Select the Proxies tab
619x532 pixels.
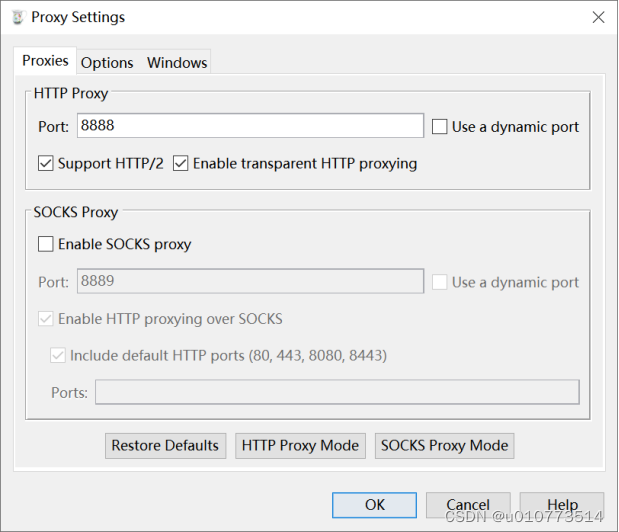pos(45,61)
